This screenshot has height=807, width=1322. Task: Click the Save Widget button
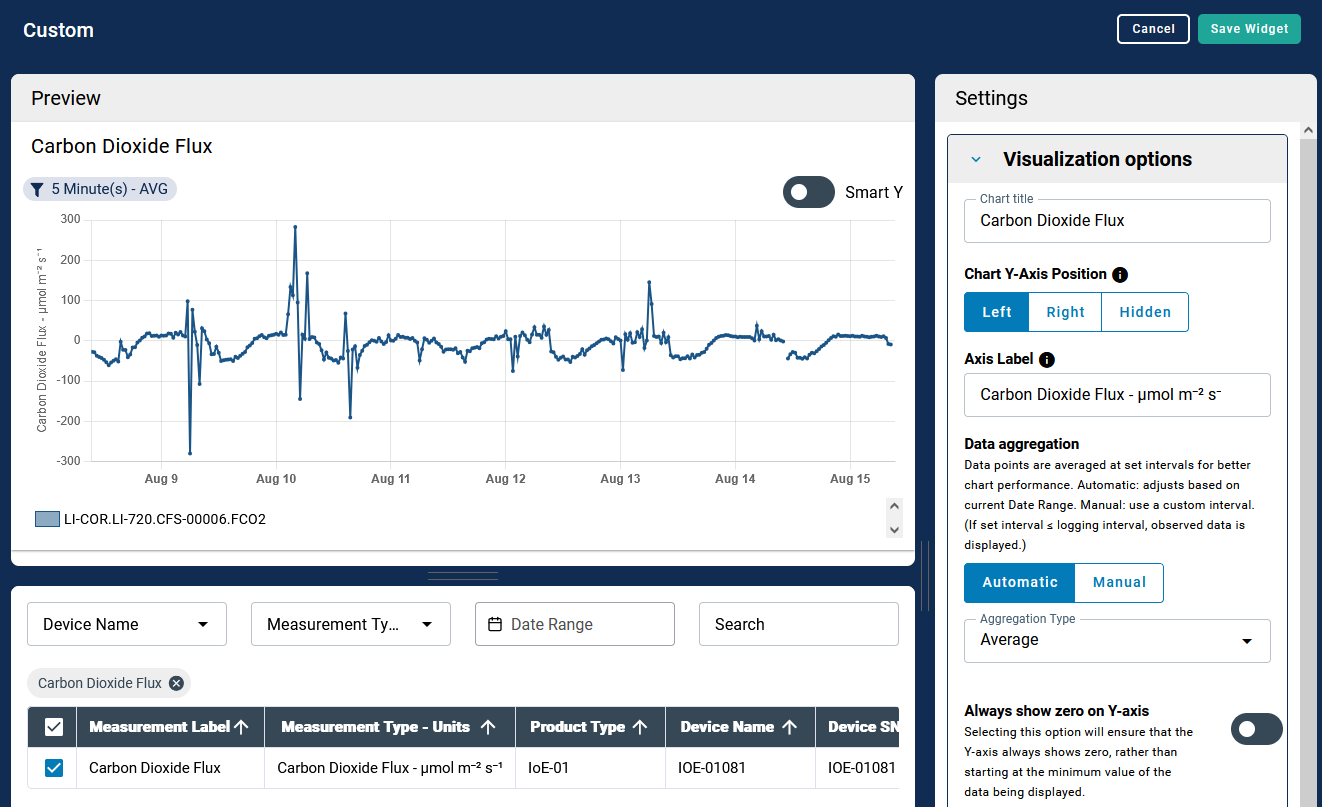tap(1249, 29)
